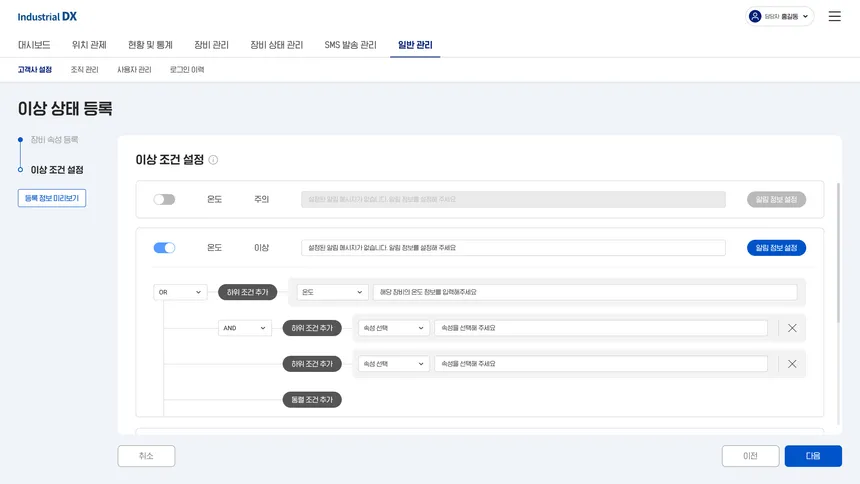Open the 온도 attribute dropdown
The width and height of the screenshot is (860, 484).
(332, 292)
